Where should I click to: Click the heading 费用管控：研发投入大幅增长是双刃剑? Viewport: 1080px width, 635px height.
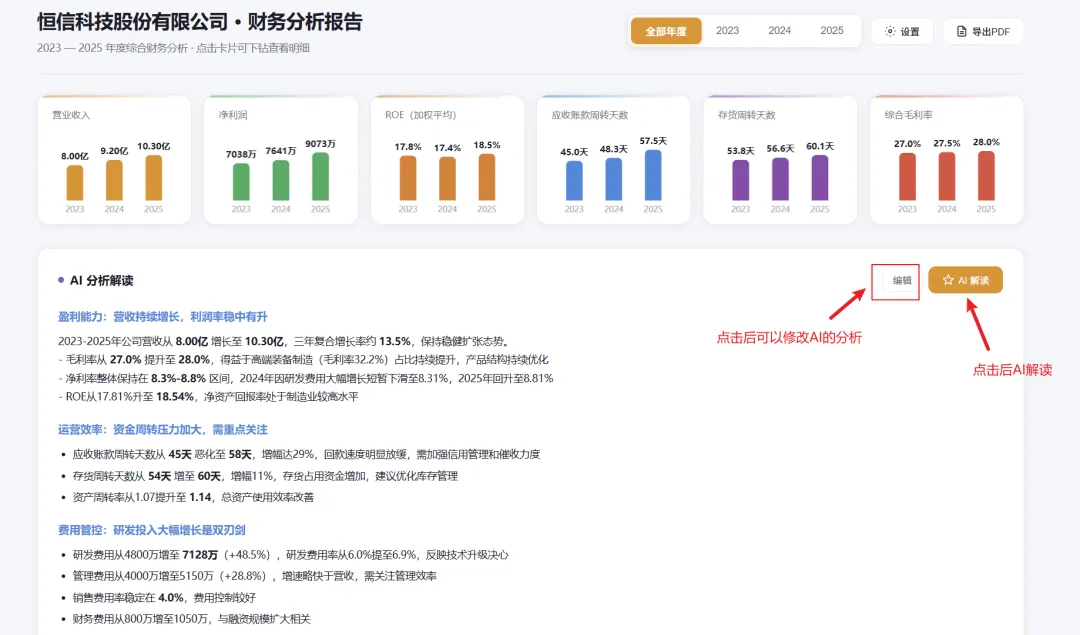152,530
